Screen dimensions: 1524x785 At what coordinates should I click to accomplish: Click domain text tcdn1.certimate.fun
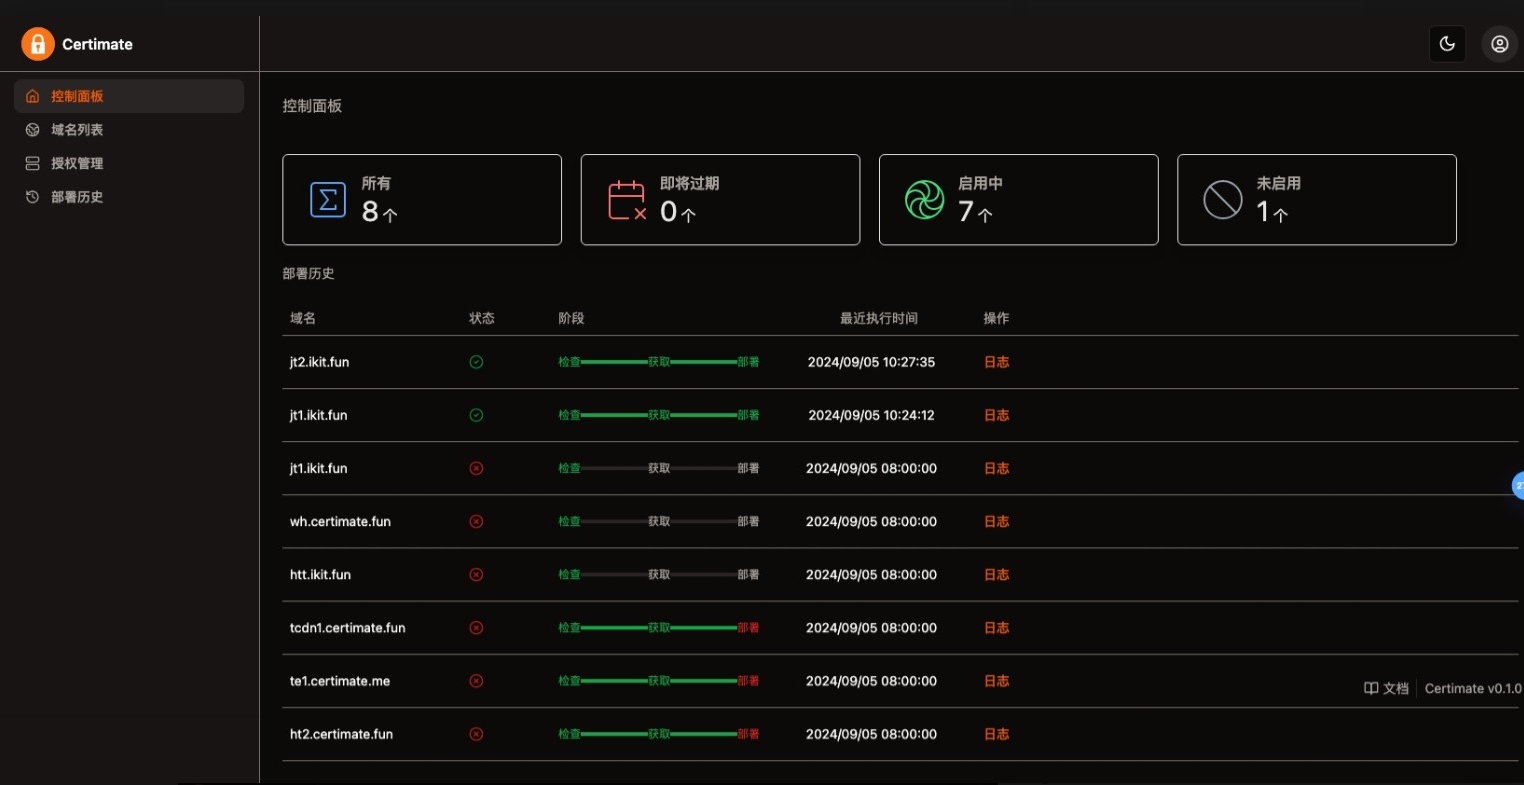pos(347,628)
